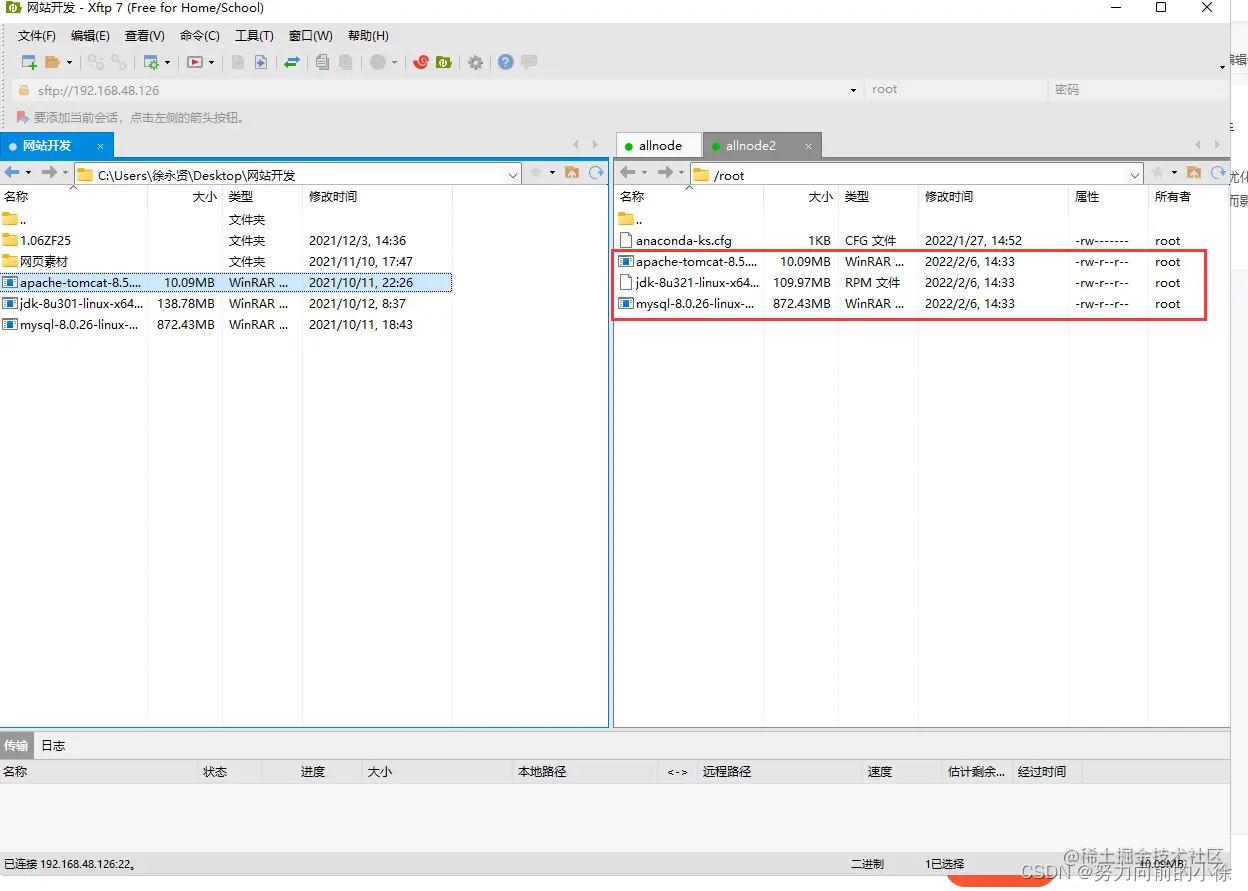This screenshot has width=1248, height=891.
Task: Open the 窗口(W) menu
Action: pyautogui.click(x=310, y=35)
